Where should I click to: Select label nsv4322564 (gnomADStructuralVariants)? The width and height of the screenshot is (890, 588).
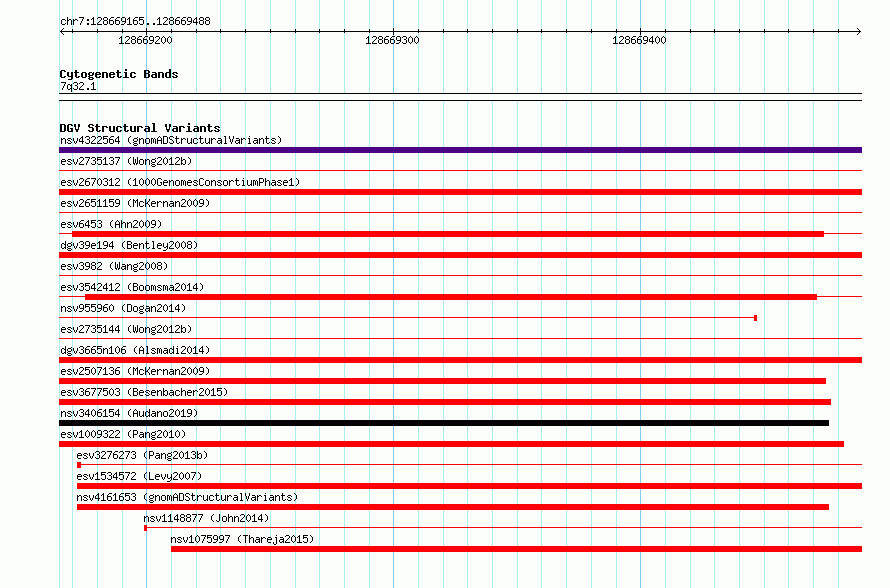[171, 140]
